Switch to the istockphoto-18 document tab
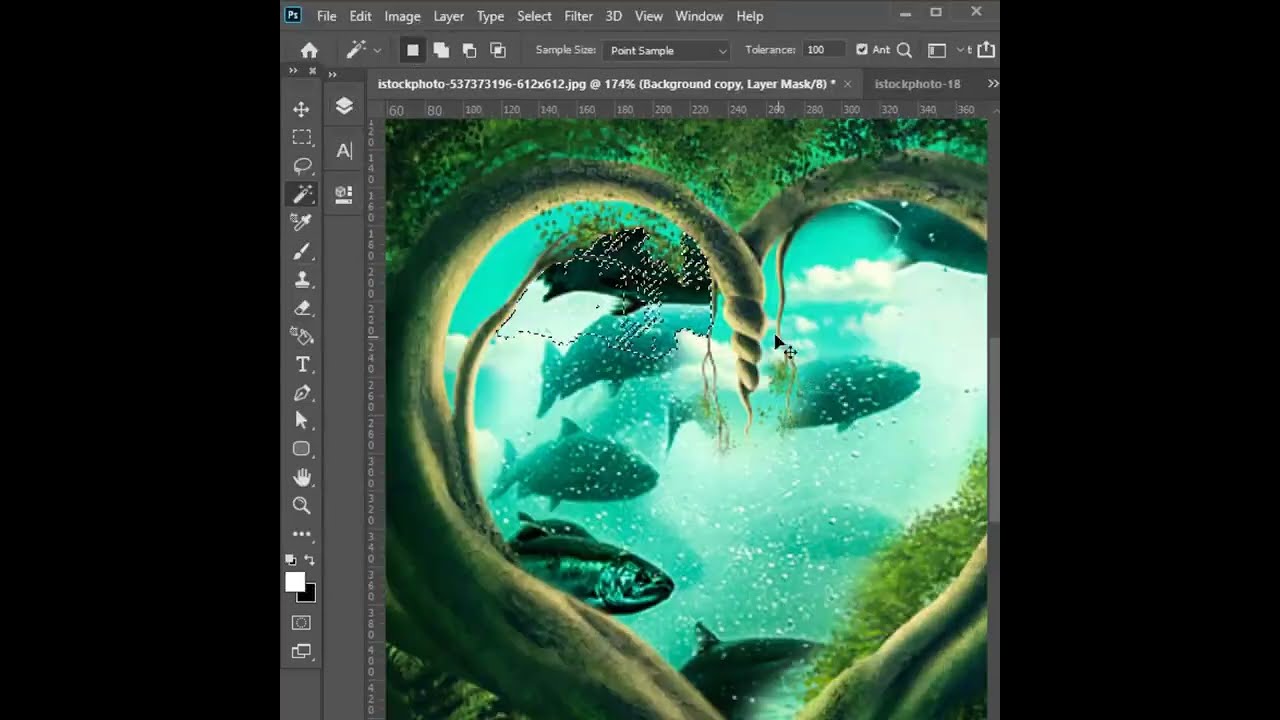The image size is (1280, 720). pyautogui.click(x=917, y=84)
